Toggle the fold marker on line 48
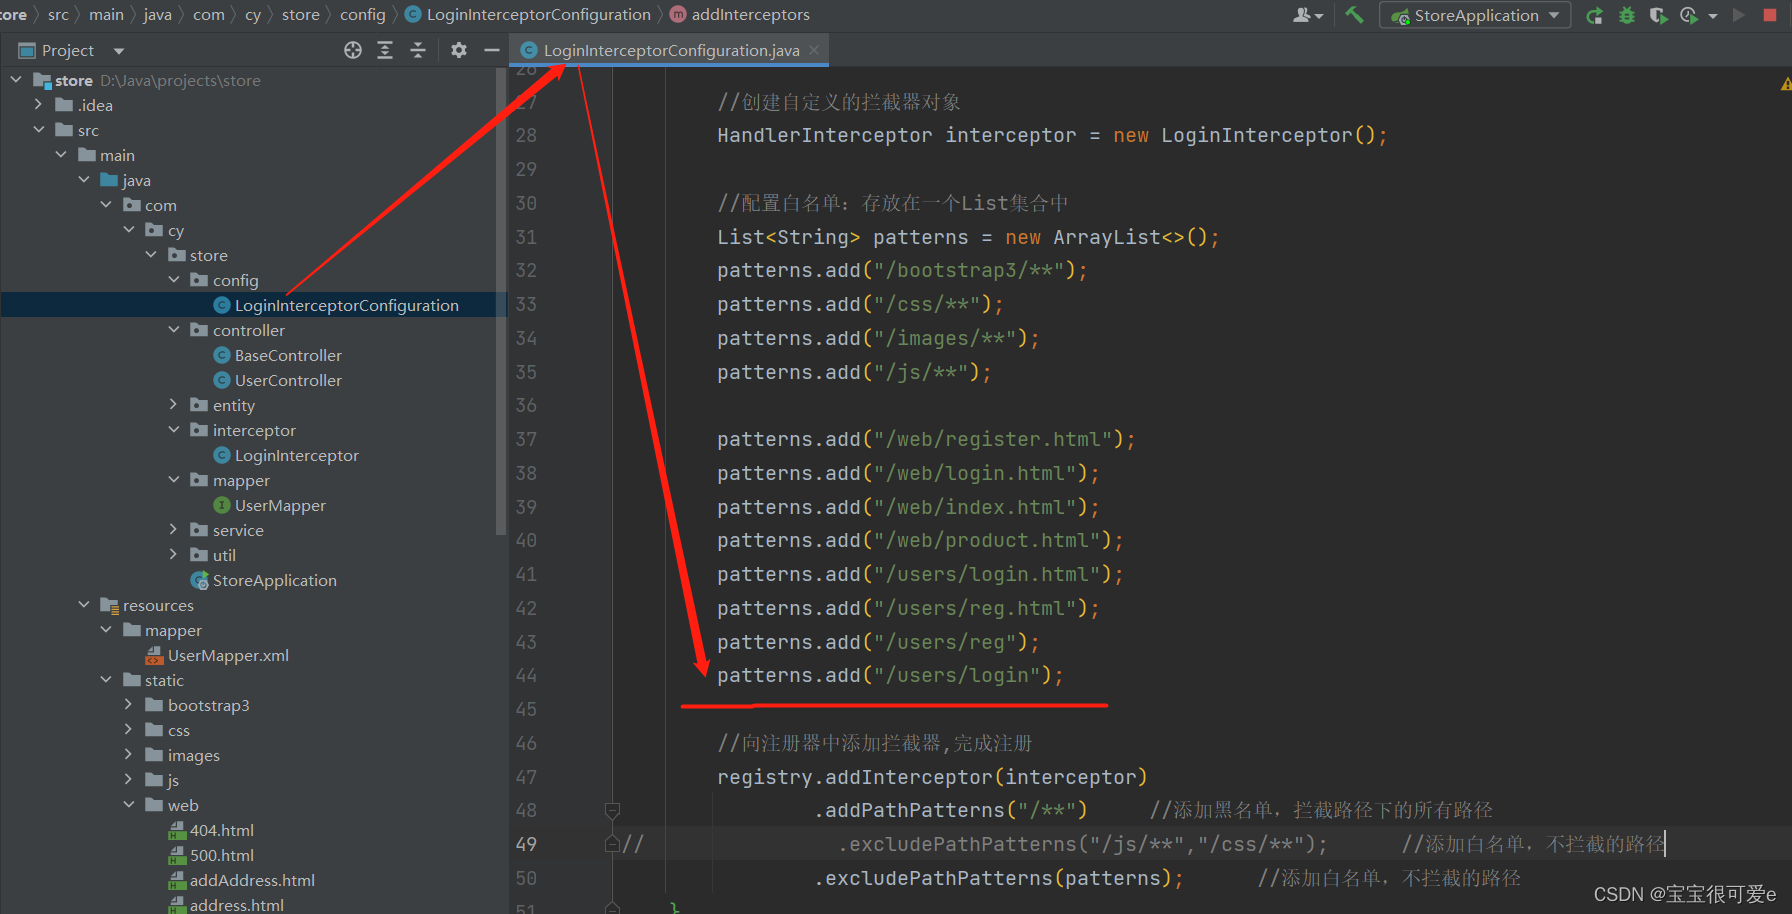1792x914 pixels. [x=612, y=810]
